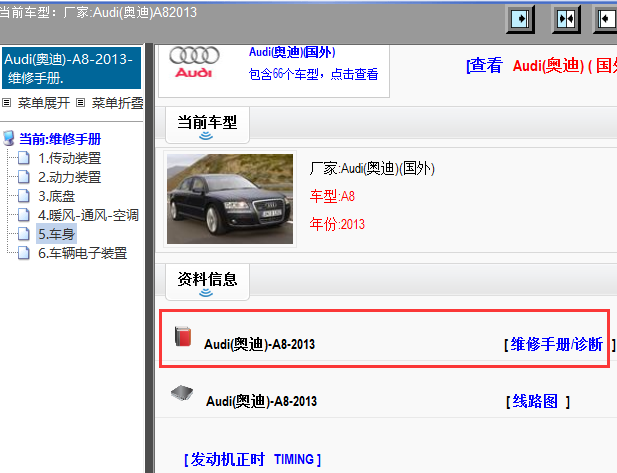The height and width of the screenshot is (473, 617).
Task: Click the 当前:维修手册 root node
Action: click(x=60, y=139)
